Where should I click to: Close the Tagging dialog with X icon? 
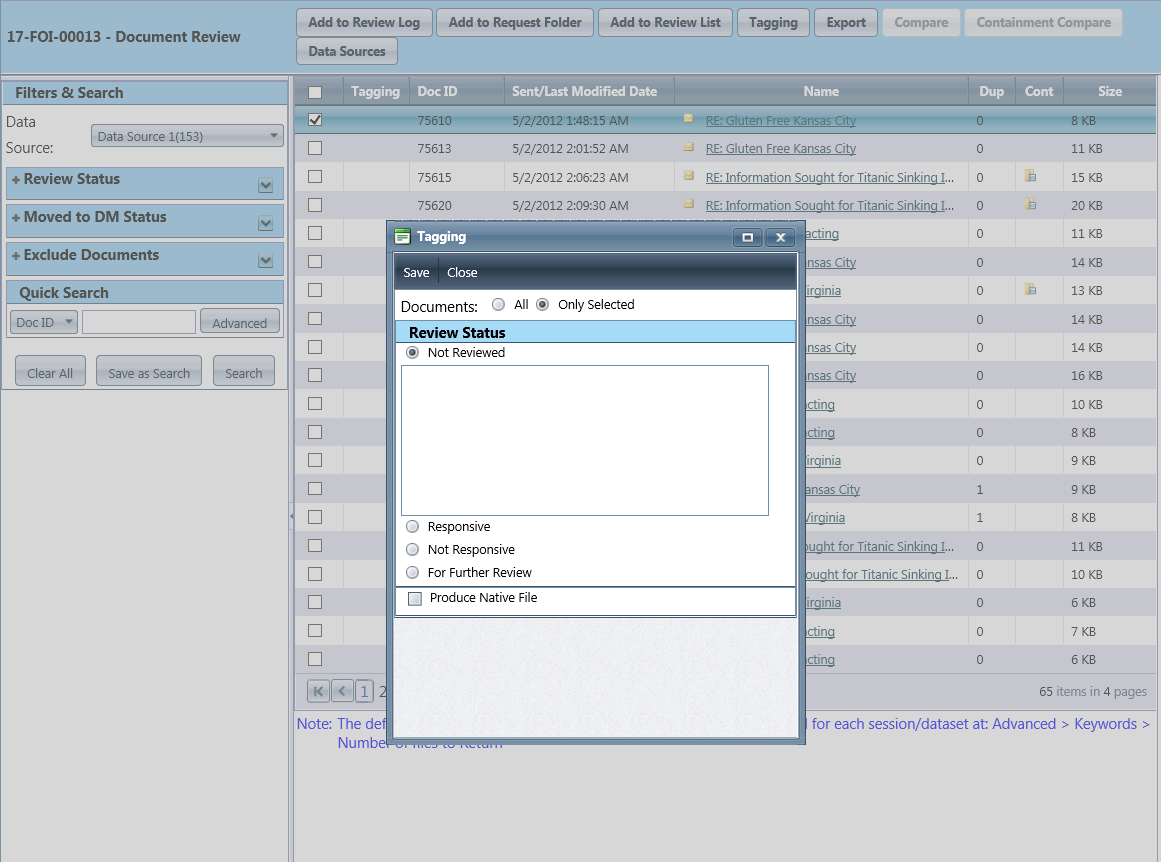click(x=781, y=237)
